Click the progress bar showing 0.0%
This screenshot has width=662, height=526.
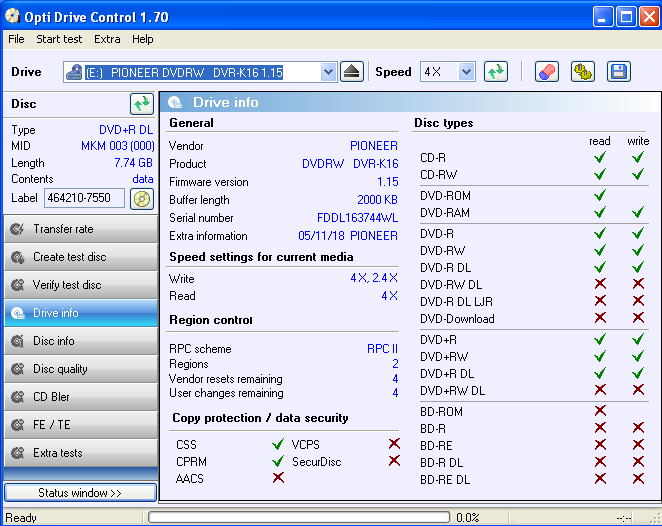(299, 517)
